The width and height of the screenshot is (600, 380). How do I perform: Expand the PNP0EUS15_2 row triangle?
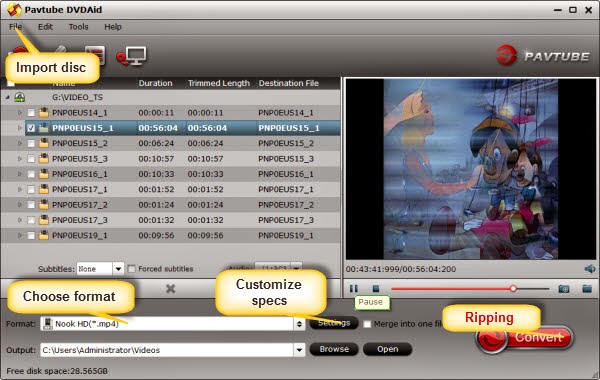[x=20, y=144]
